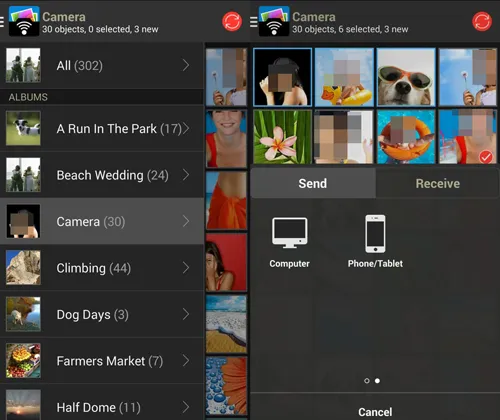Tap the 'Beach Wedding (24)' label
500x420 pixels.
[112, 175]
